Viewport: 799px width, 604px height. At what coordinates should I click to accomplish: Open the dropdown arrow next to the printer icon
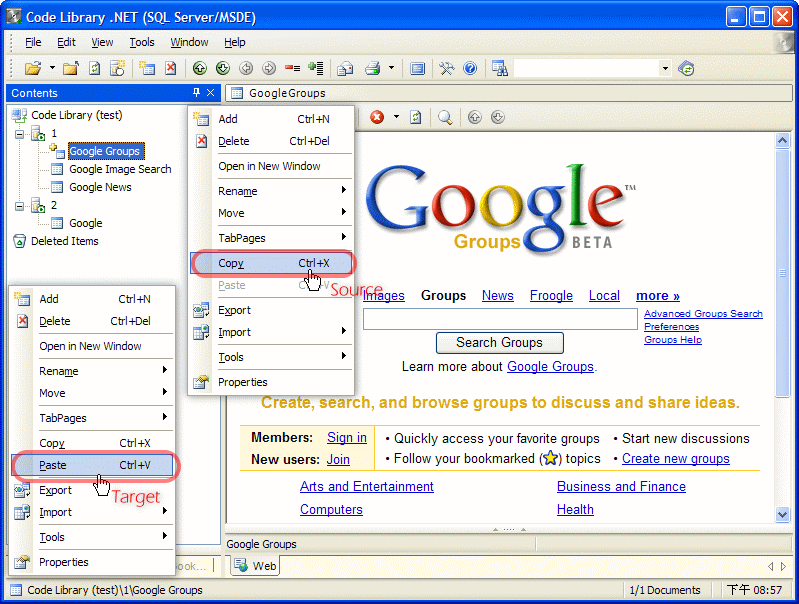pos(391,67)
